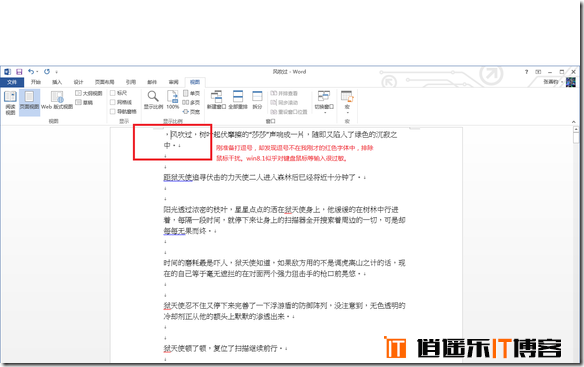The height and width of the screenshot is (367, 584).
Task: Set zoom to 100%
Action: (172, 100)
